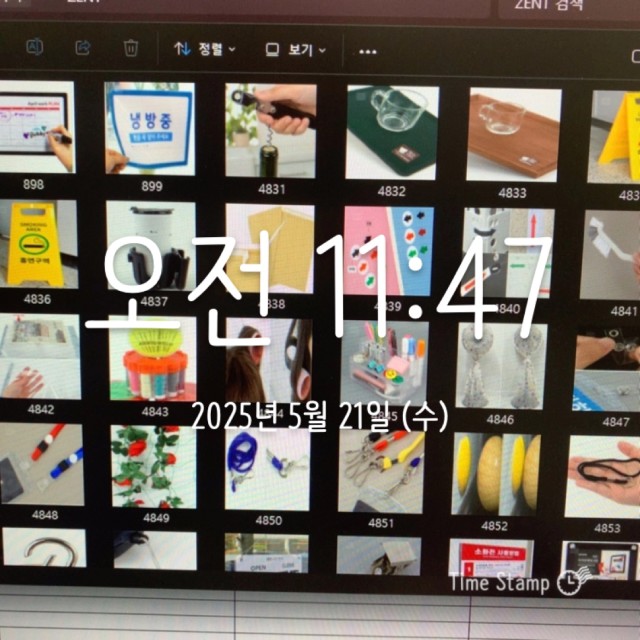Select the hair accessory thumbnail beside 4843
This screenshot has width=640, height=640.
click(x=269, y=361)
